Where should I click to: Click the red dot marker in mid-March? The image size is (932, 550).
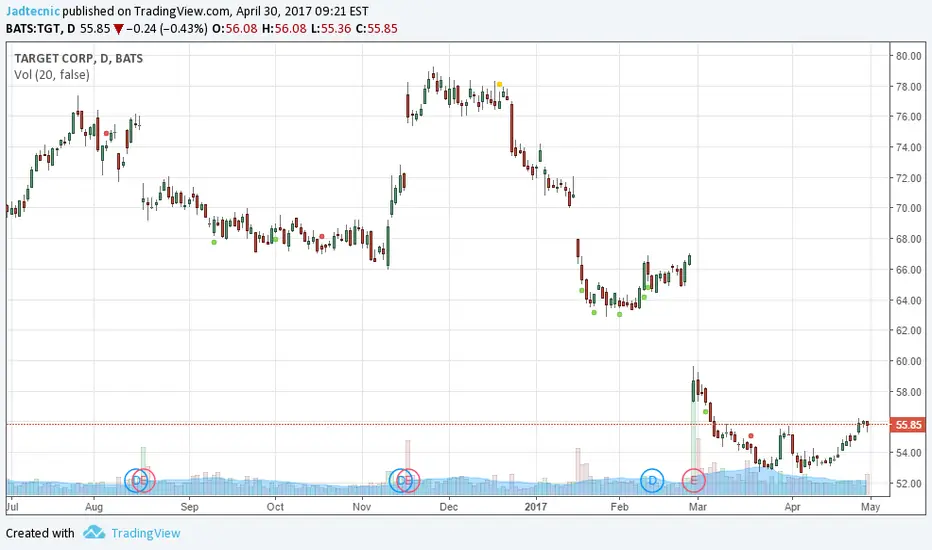pos(751,436)
